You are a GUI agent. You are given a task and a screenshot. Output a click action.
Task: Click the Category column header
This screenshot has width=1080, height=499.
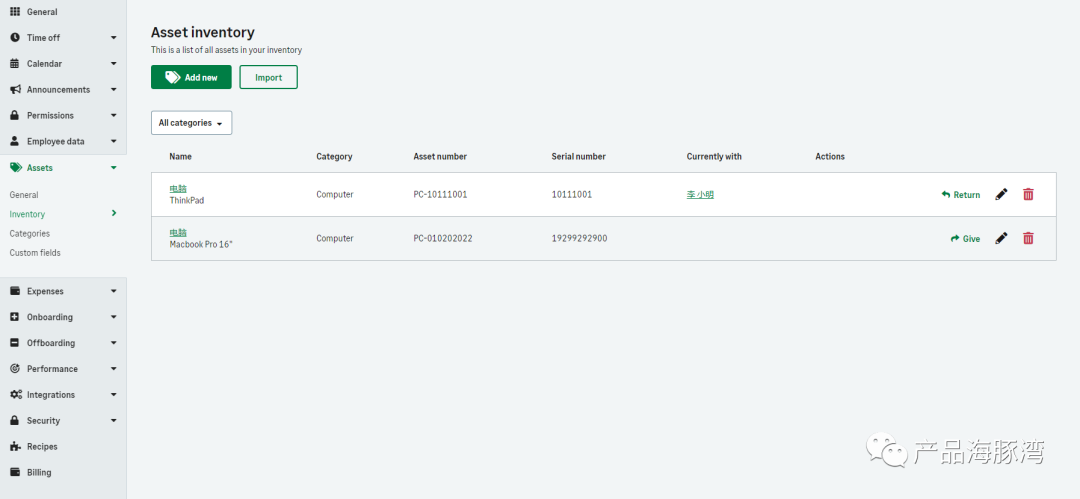click(334, 156)
